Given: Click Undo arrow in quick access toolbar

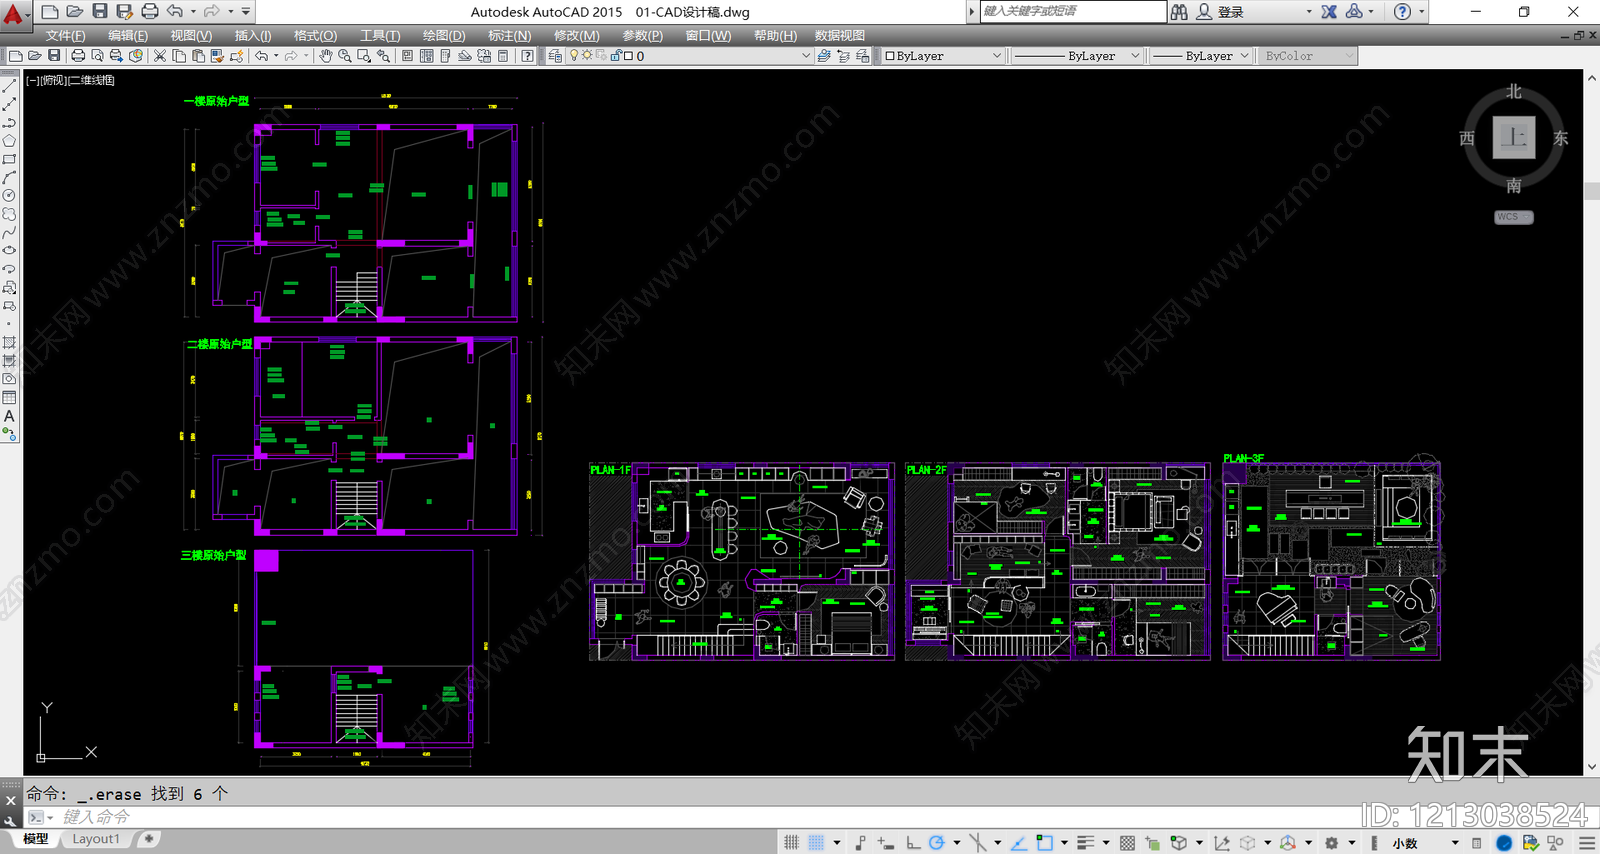Looking at the screenshot, I should click(x=175, y=12).
